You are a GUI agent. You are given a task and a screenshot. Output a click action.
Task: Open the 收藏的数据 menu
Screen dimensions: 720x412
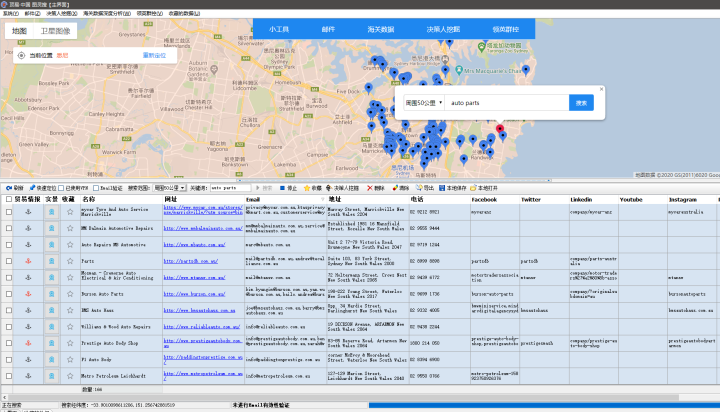[x=184, y=13]
